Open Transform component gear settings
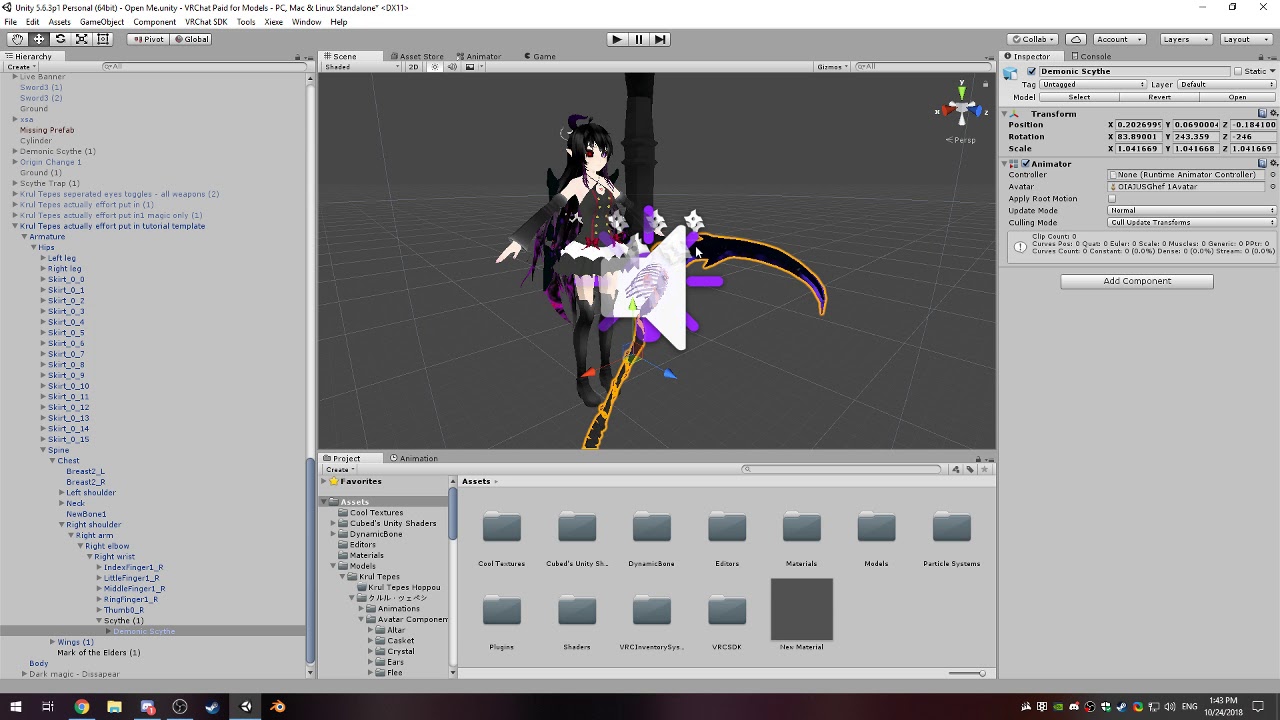 click(1273, 114)
